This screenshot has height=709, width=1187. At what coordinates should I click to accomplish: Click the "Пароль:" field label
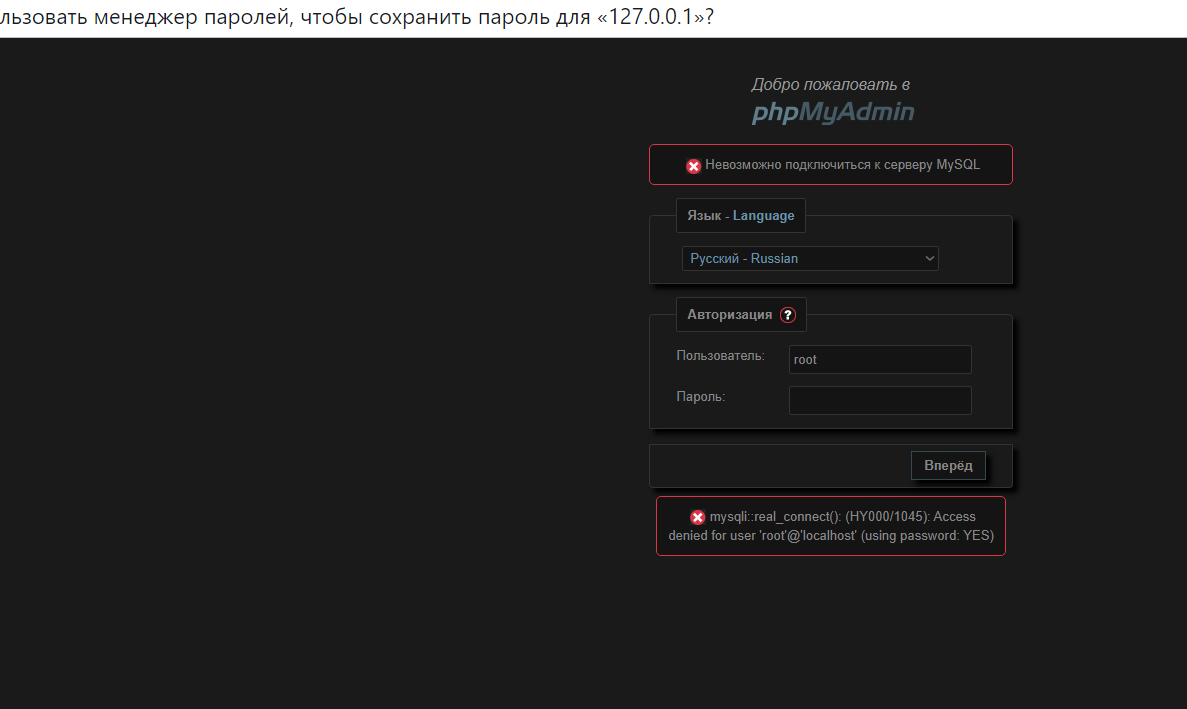[x=700, y=397]
